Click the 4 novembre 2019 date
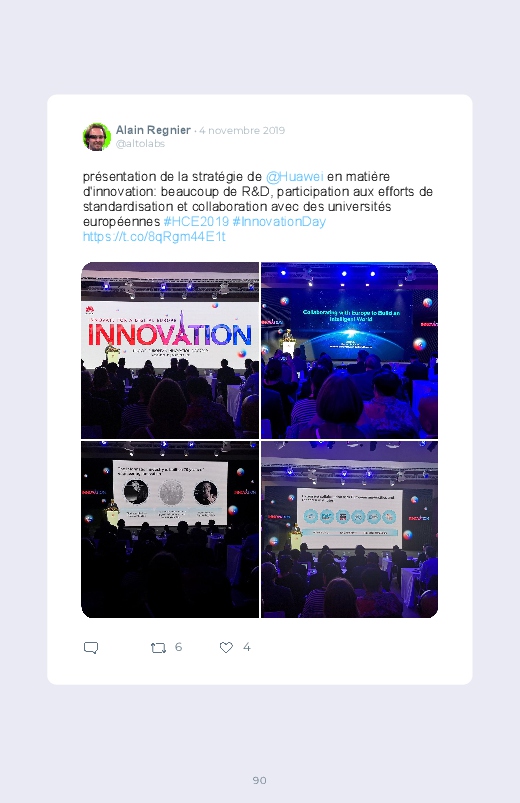This screenshot has width=520, height=803. tap(242, 131)
